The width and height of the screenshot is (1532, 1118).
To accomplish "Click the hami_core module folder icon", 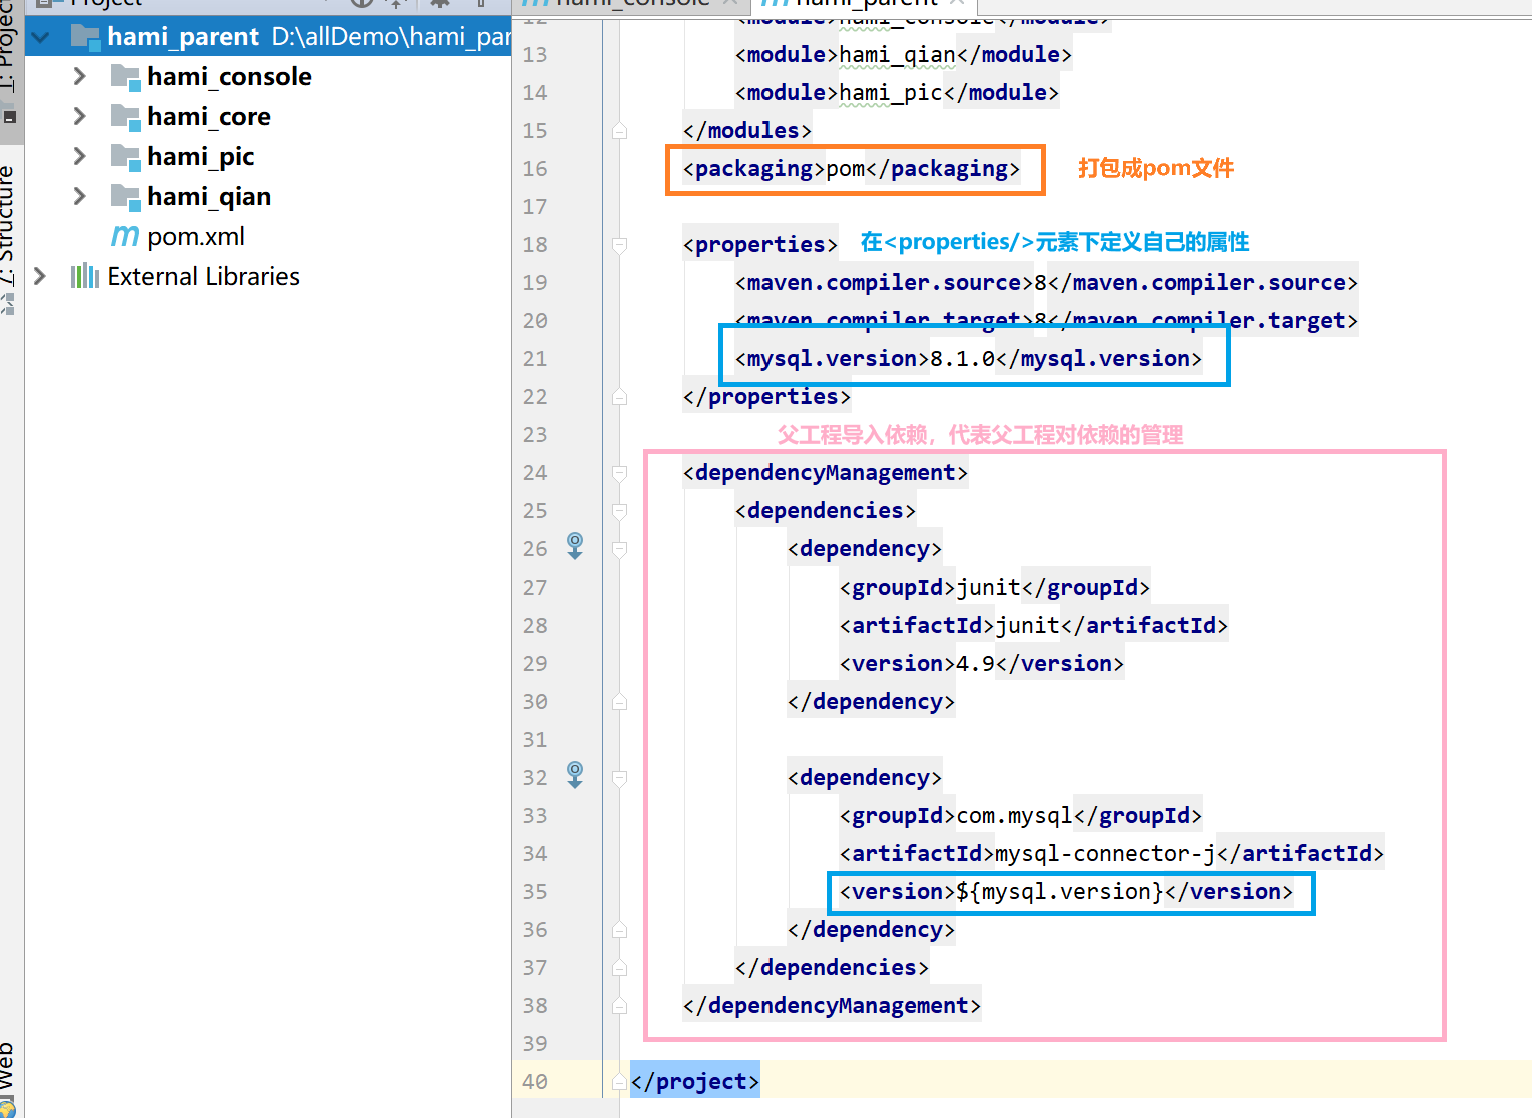I will click(125, 117).
